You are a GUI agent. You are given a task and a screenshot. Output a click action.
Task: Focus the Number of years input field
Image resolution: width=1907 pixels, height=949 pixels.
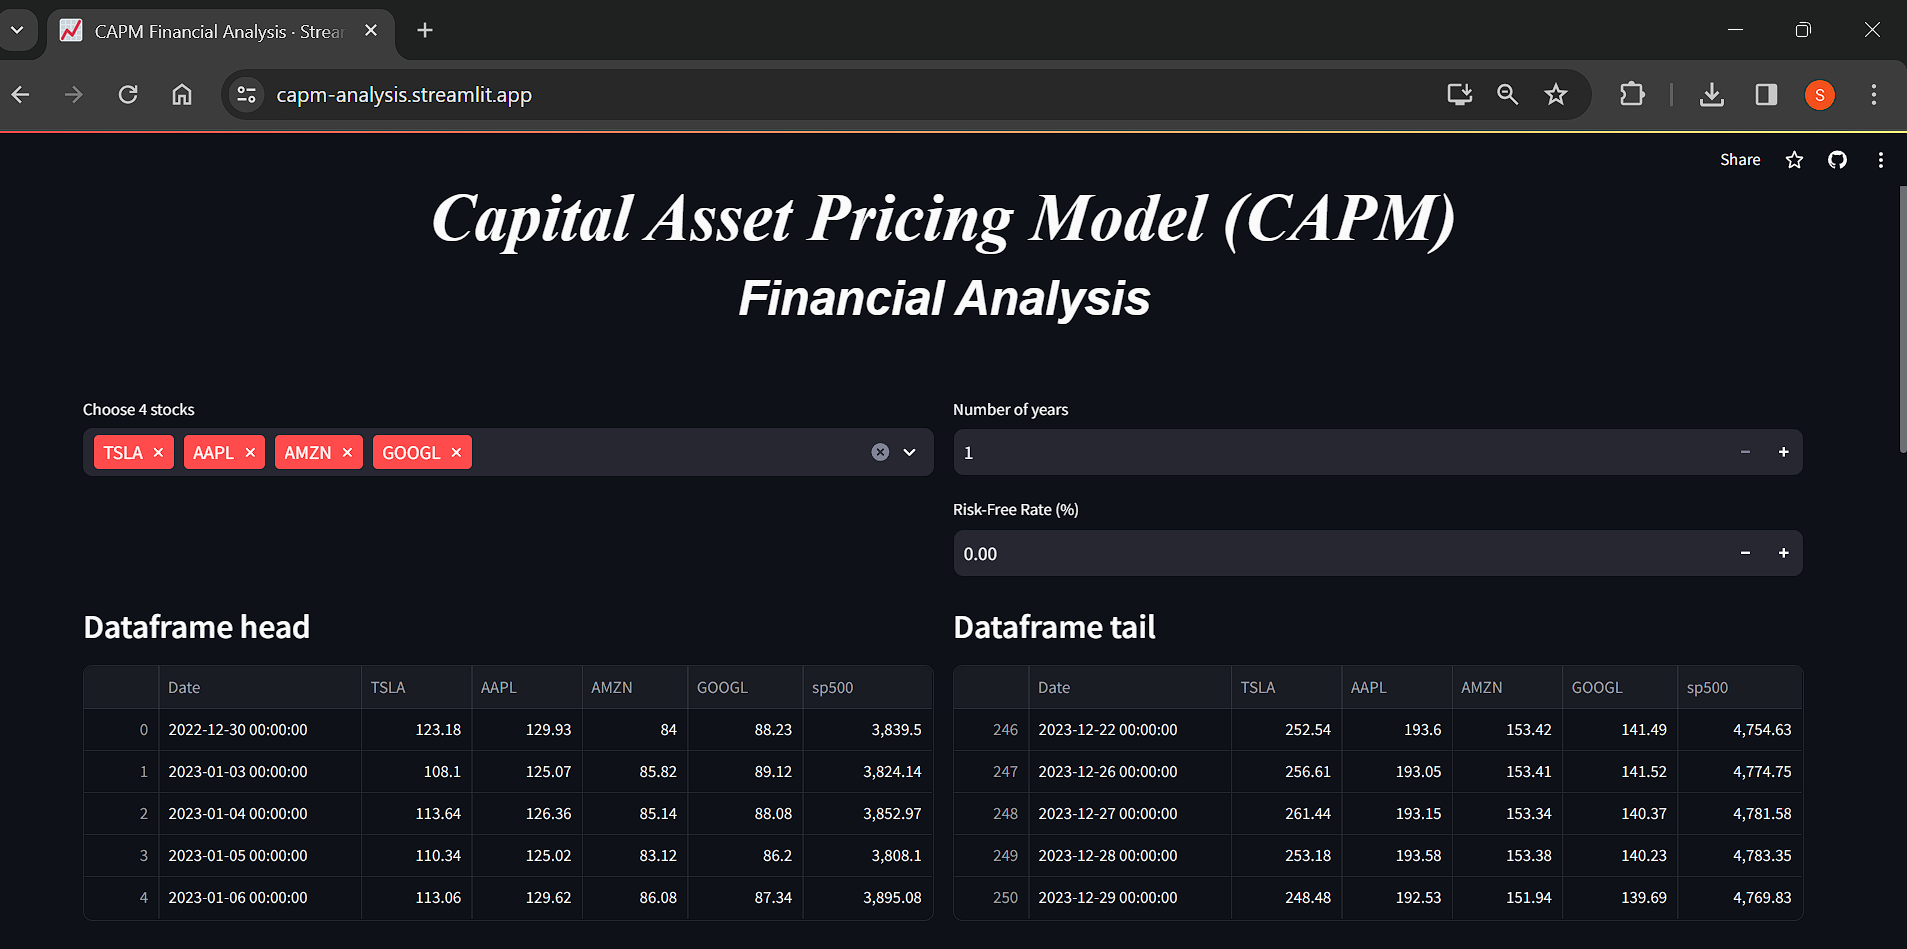click(x=1340, y=452)
